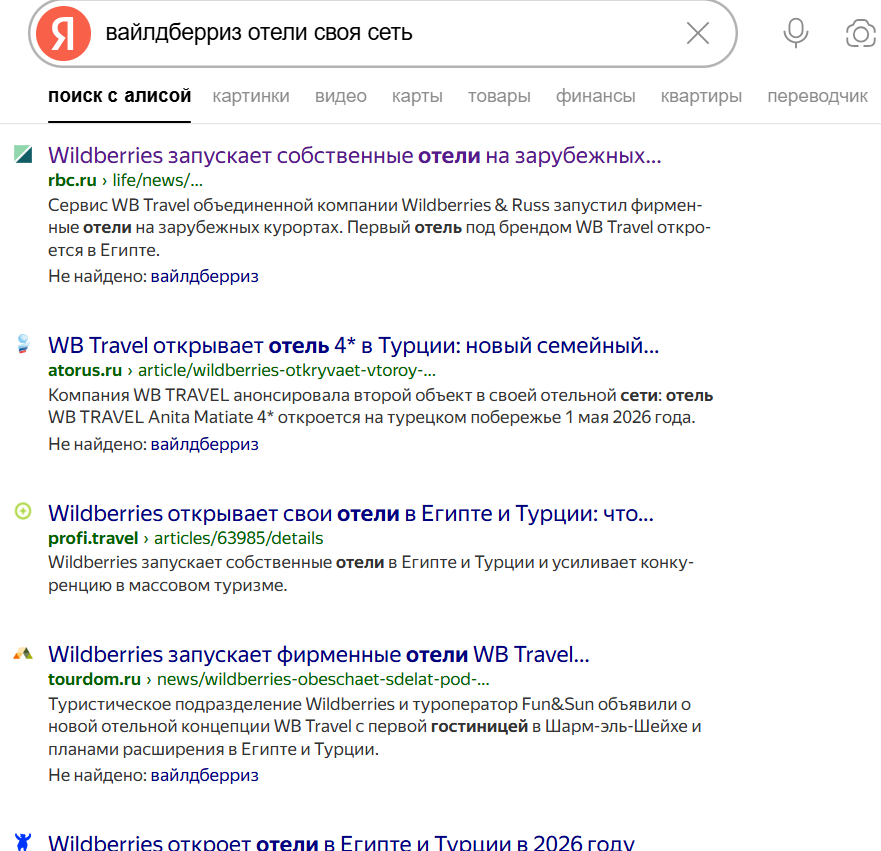
Task: Click the red Yandex logo icon
Action: 63,34
